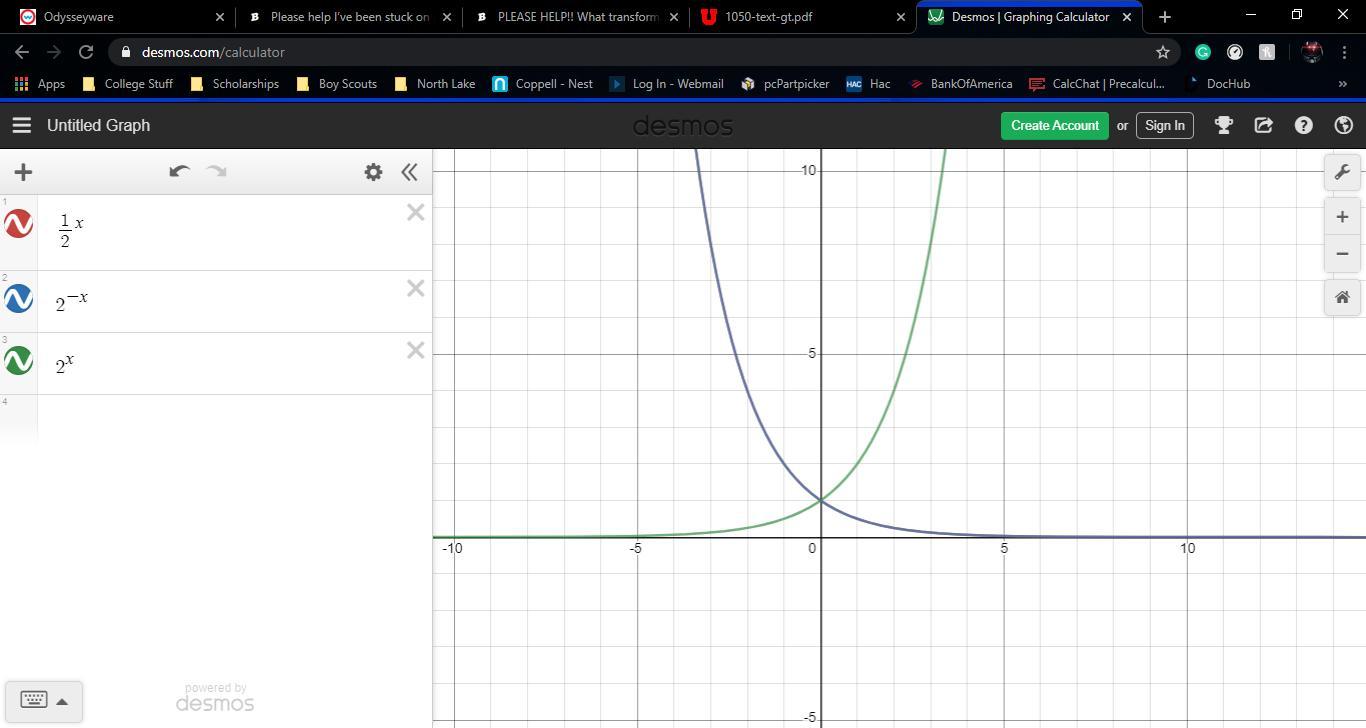This screenshot has height=728, width=1366.
Task: Share the graph
Action: click(1264, 125)
